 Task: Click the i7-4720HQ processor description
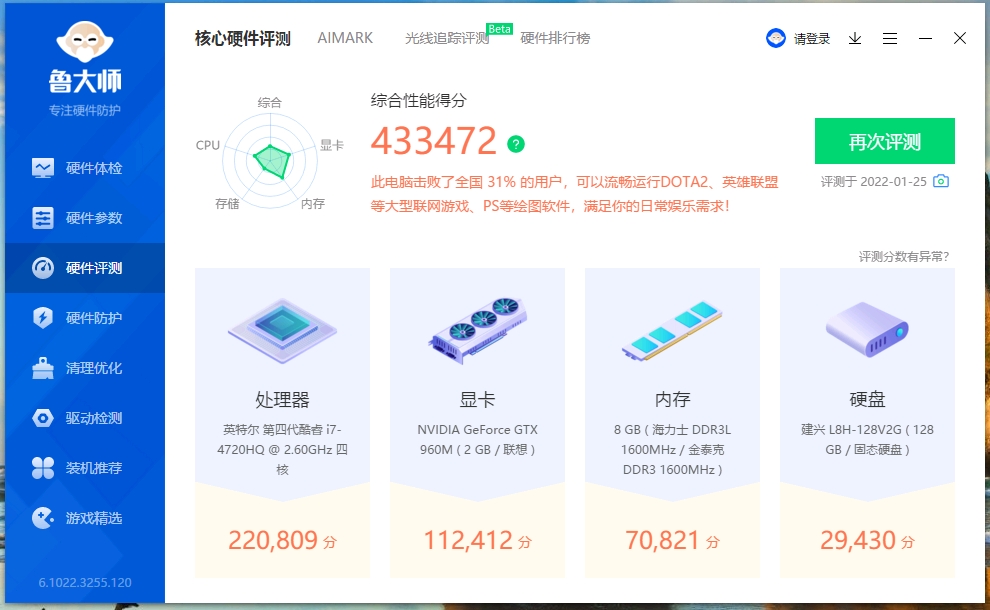[x=282, y=450]
